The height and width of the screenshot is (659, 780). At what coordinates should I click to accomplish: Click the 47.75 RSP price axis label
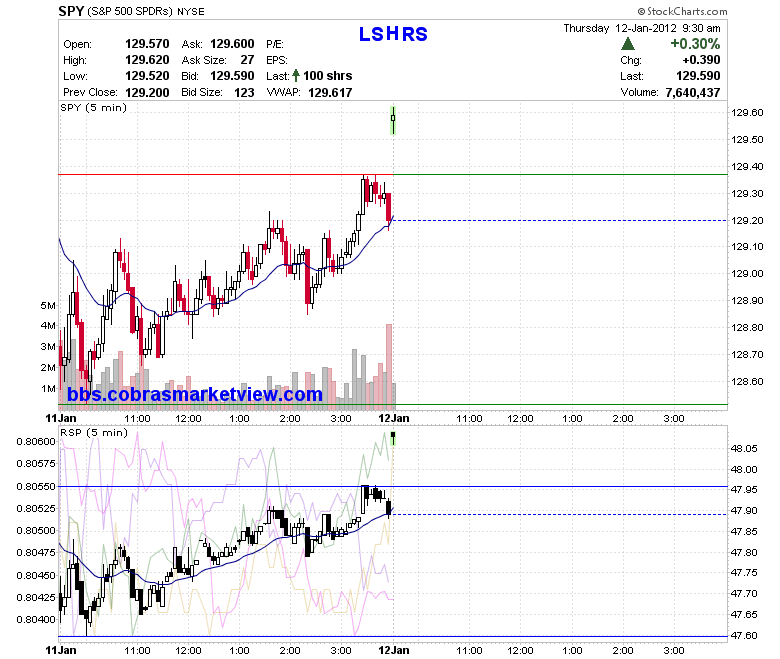pos(744,573)
